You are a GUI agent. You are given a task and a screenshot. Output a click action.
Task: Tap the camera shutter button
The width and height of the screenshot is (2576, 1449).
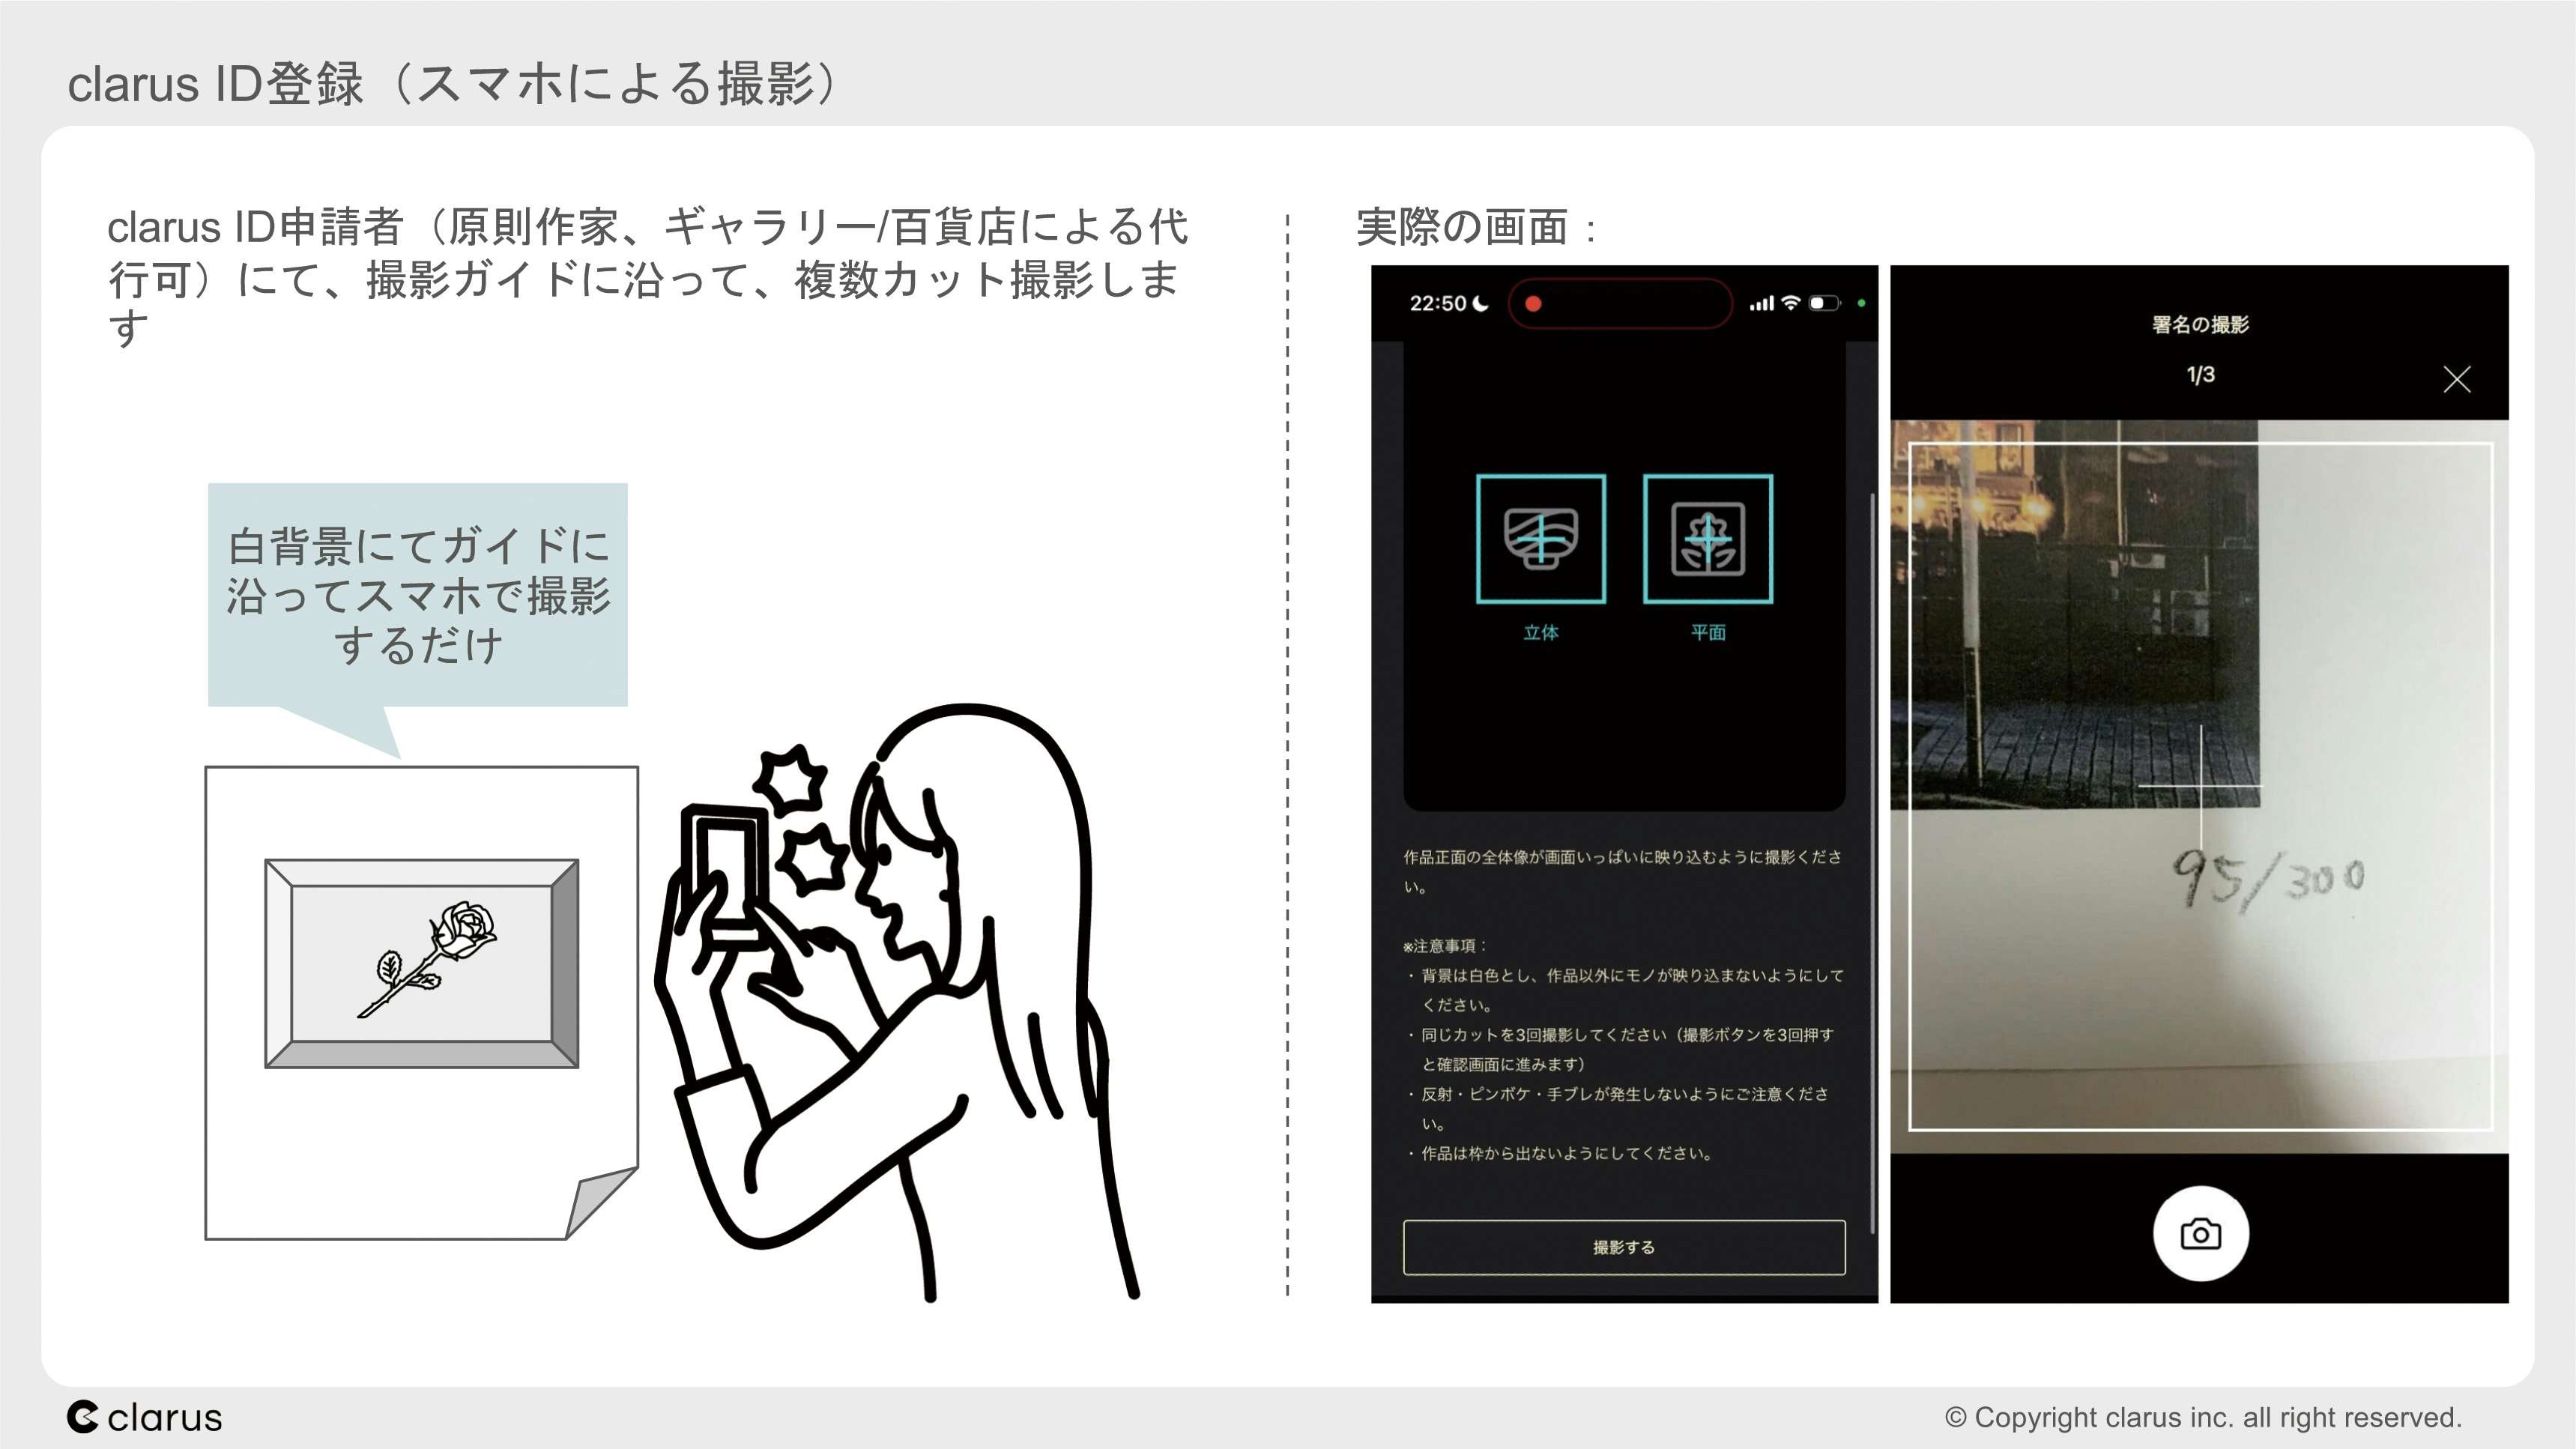pyautogui.click(x=2200, y=1234)
